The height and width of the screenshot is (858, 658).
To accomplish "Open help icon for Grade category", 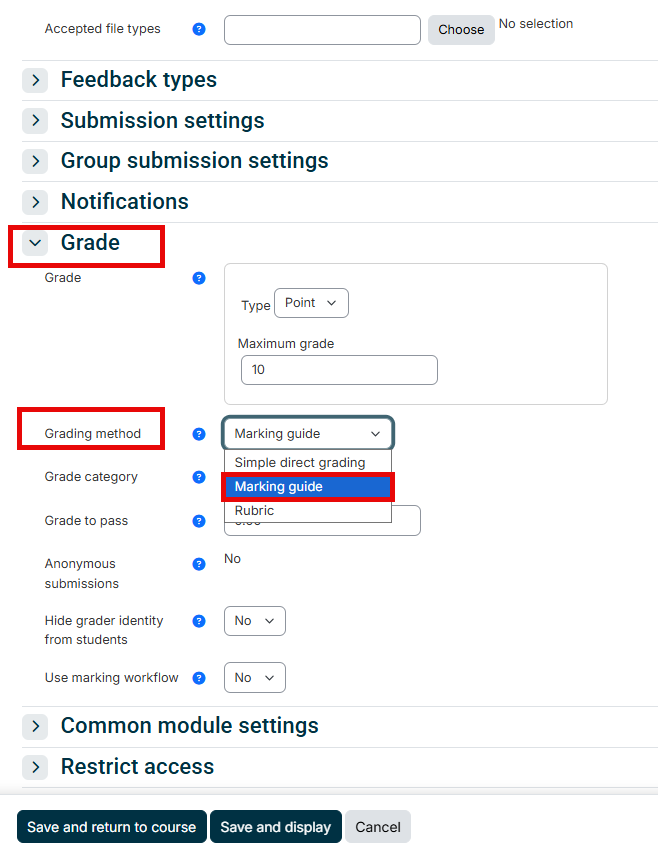I will pos(199,477).
